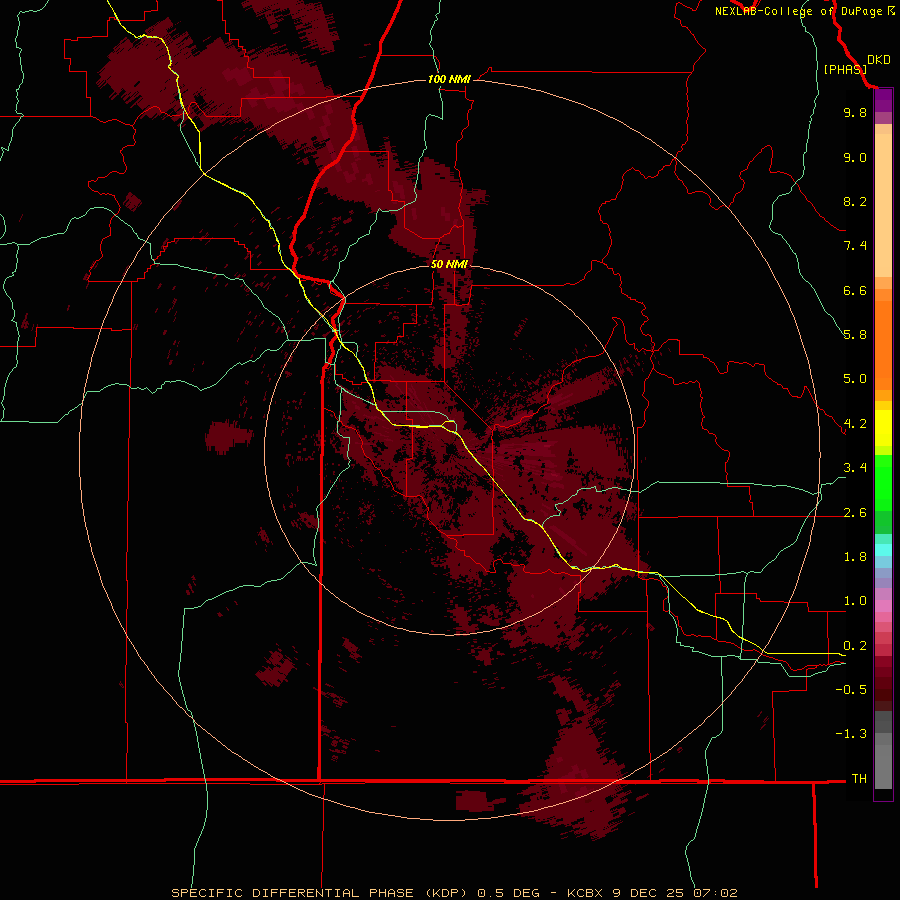Click the 5.8 value on the color scale
The height and width of the screenshot is (900, 900).
[855, 335]
